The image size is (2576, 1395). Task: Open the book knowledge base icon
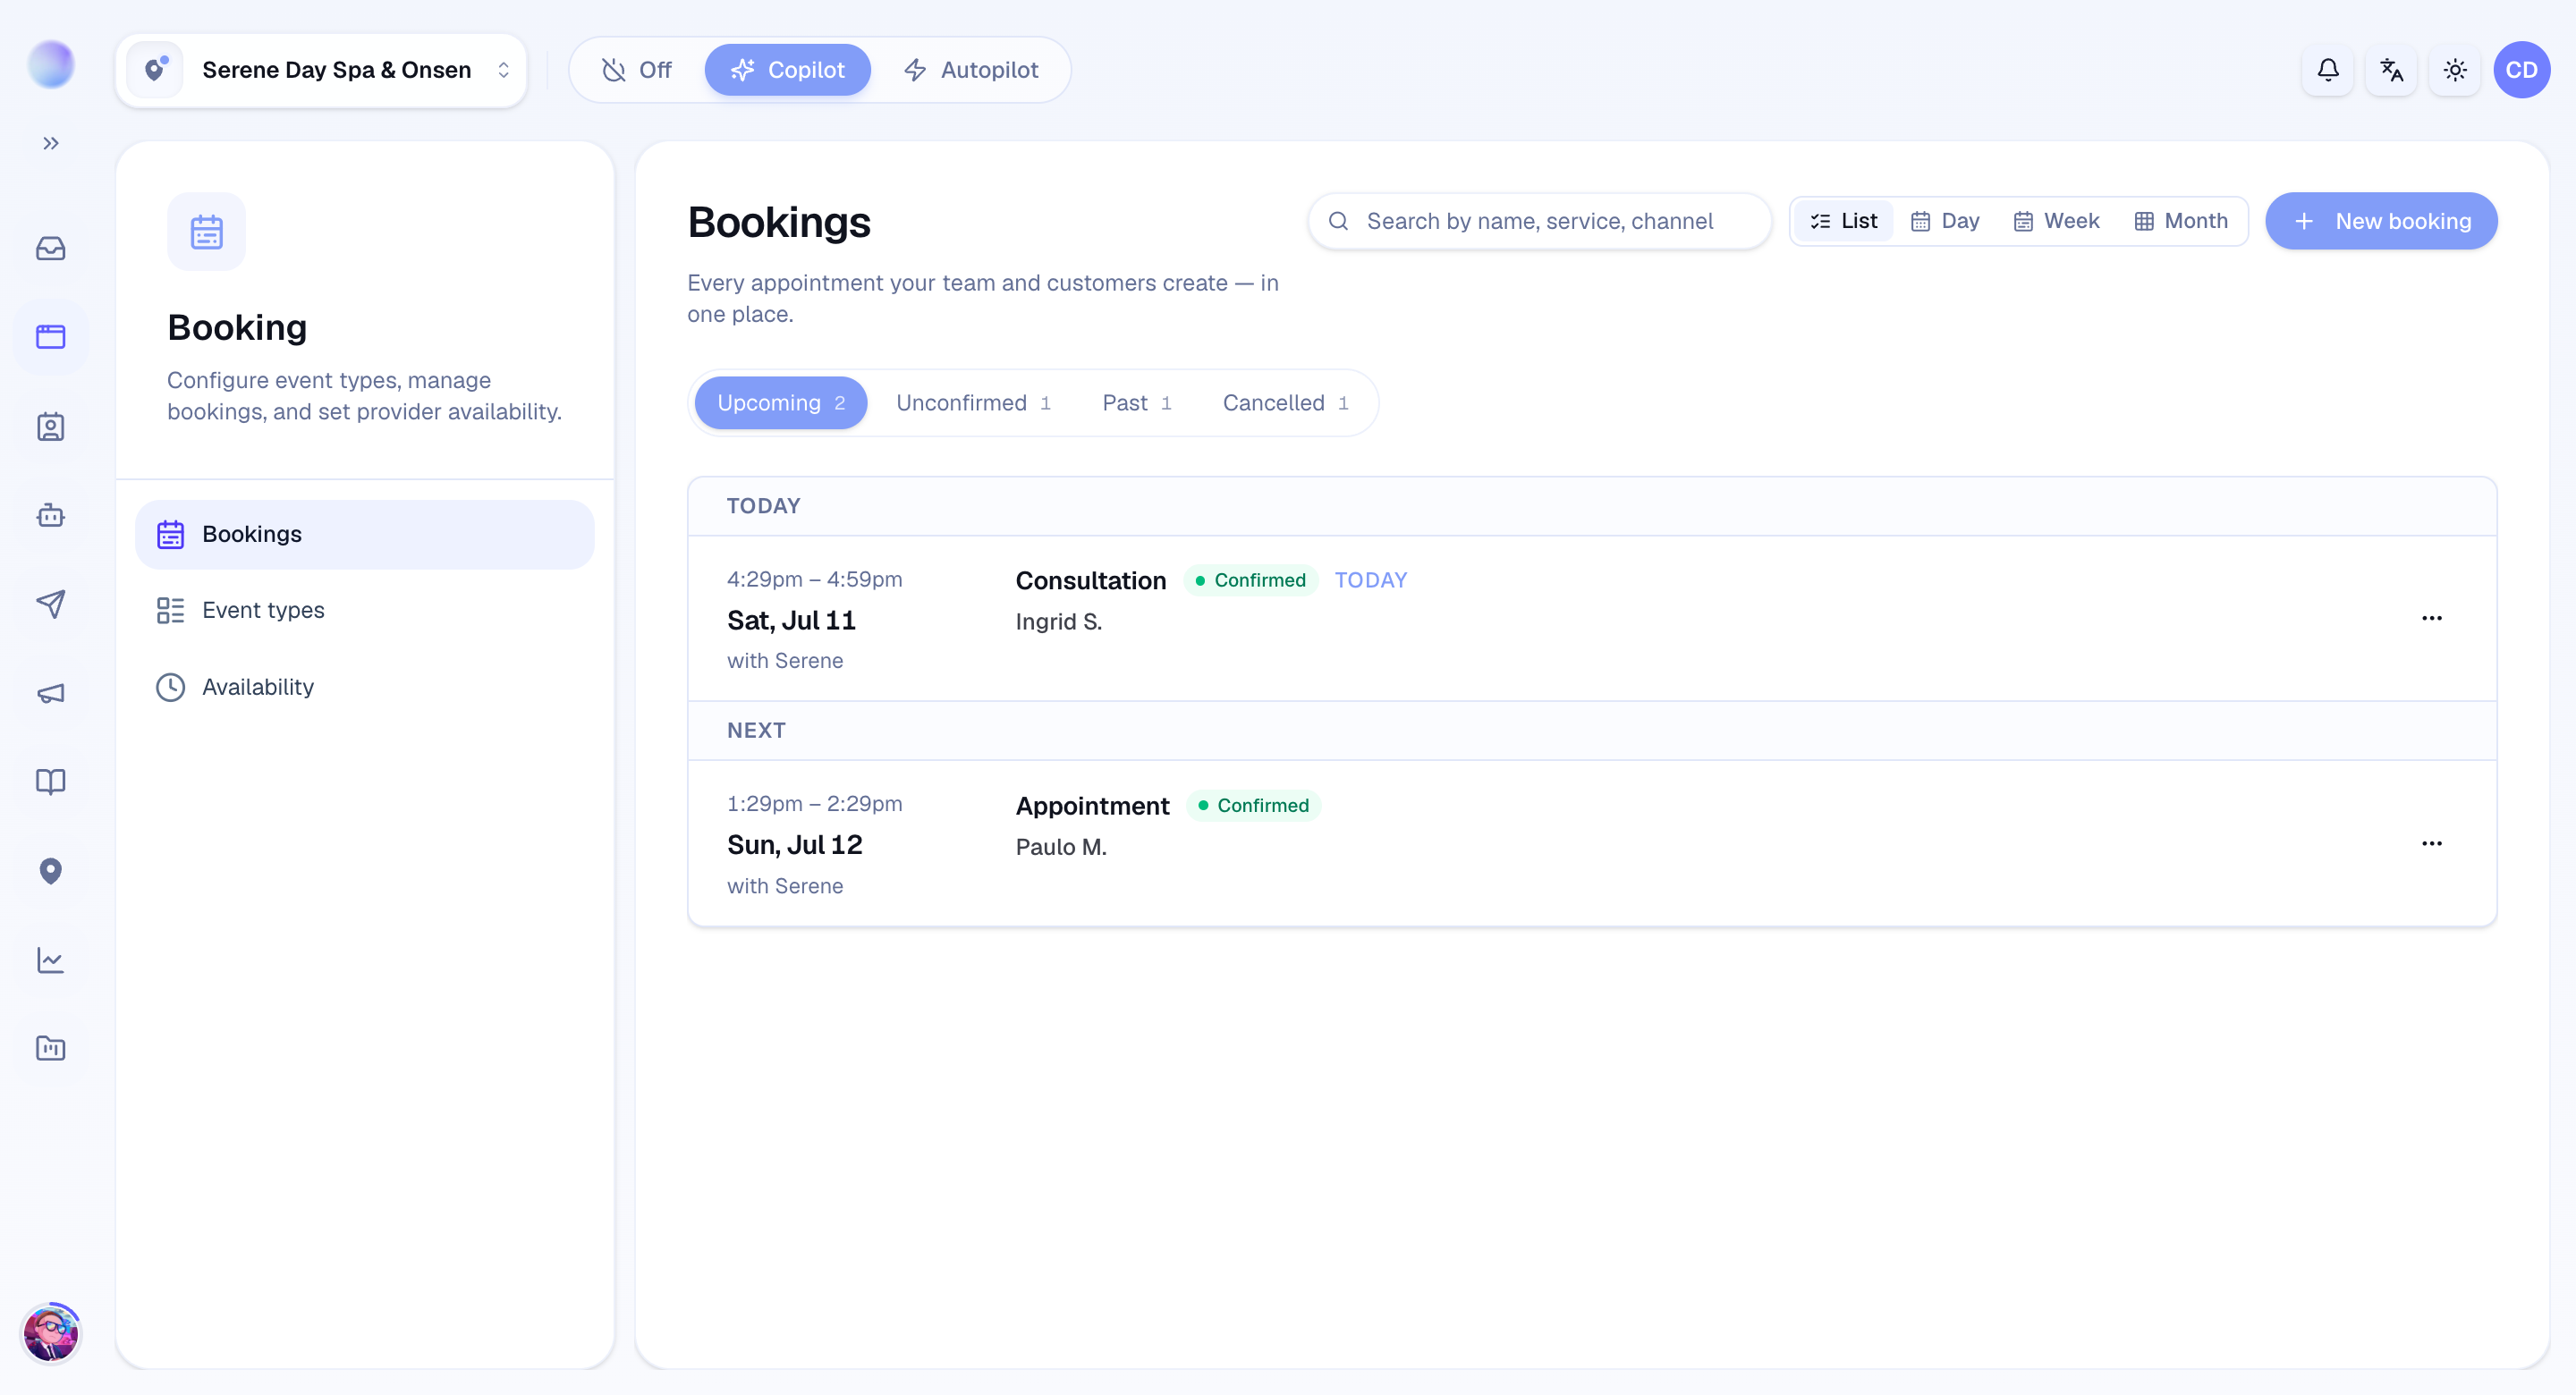point(50,781)
